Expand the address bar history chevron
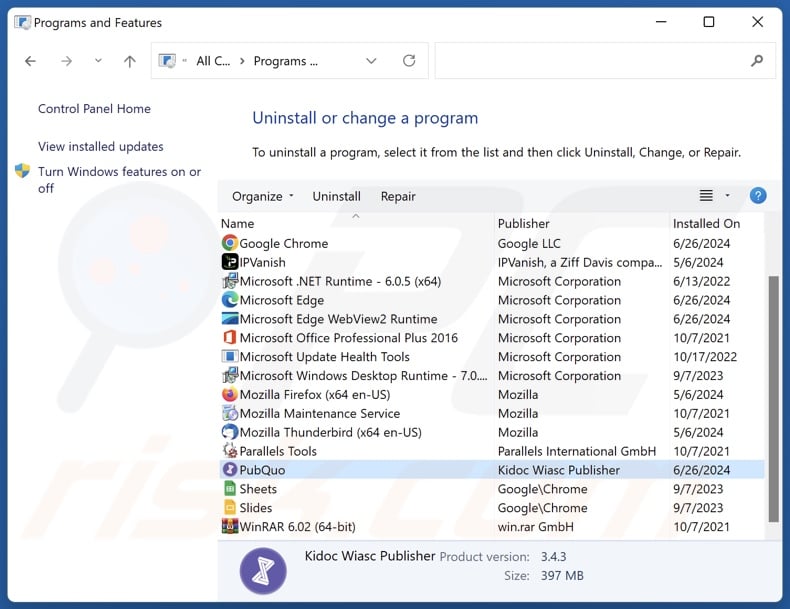790x609 pixels. pos(371,61)
